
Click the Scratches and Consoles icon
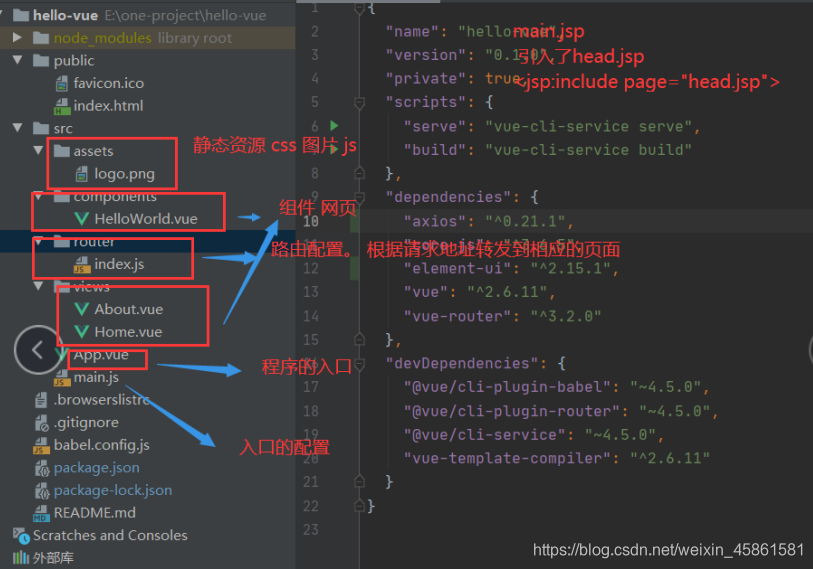pyautogui.click(x=21, y=536)
